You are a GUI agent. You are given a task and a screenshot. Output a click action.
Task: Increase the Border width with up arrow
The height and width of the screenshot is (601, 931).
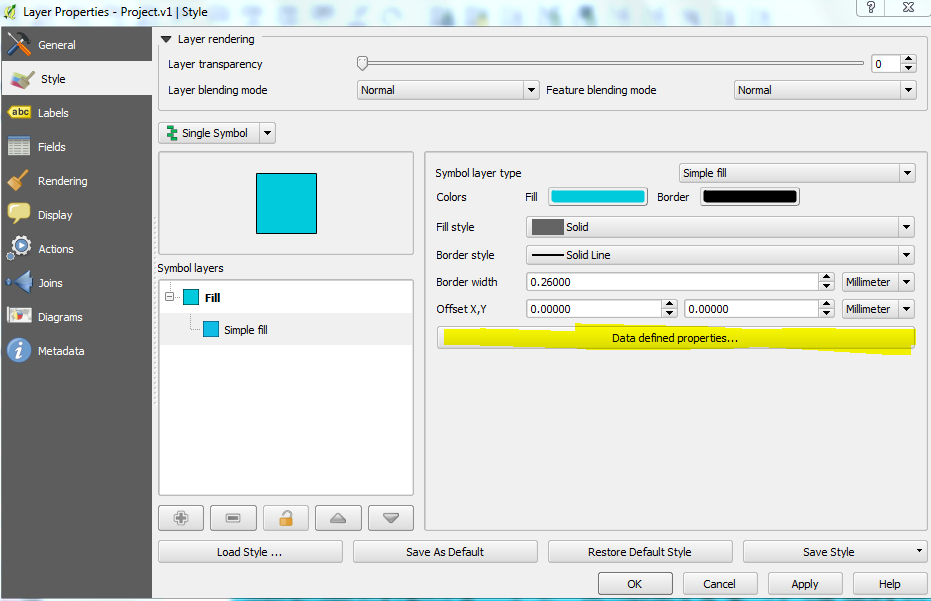826,277
